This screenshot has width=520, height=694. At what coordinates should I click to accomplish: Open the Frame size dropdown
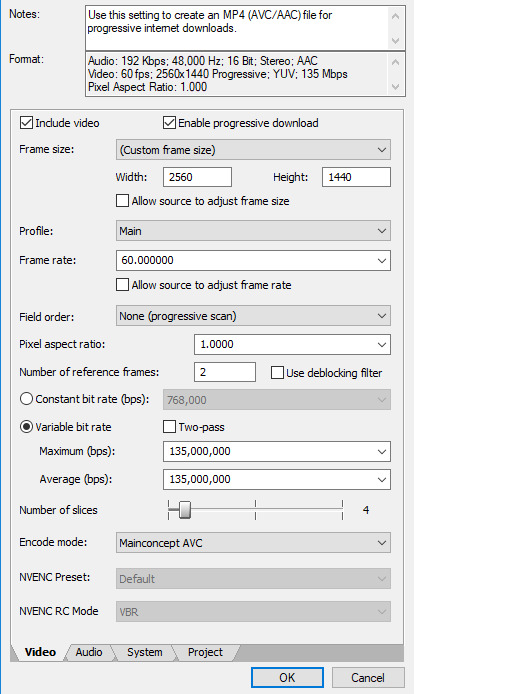pyautogui.click(x=253, y=150)
